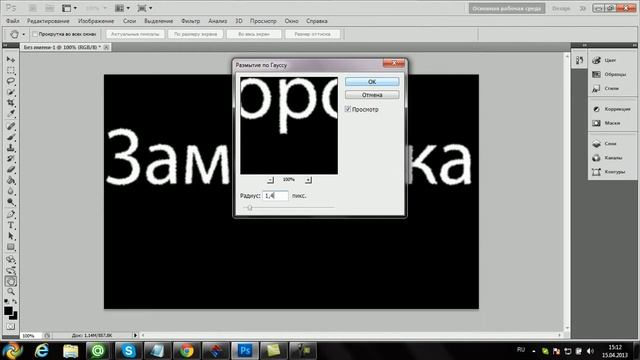Viewport: 640px width, 360px height.
Task: Select the Rectangle shape tool
Action: click(x=11, y=247)
